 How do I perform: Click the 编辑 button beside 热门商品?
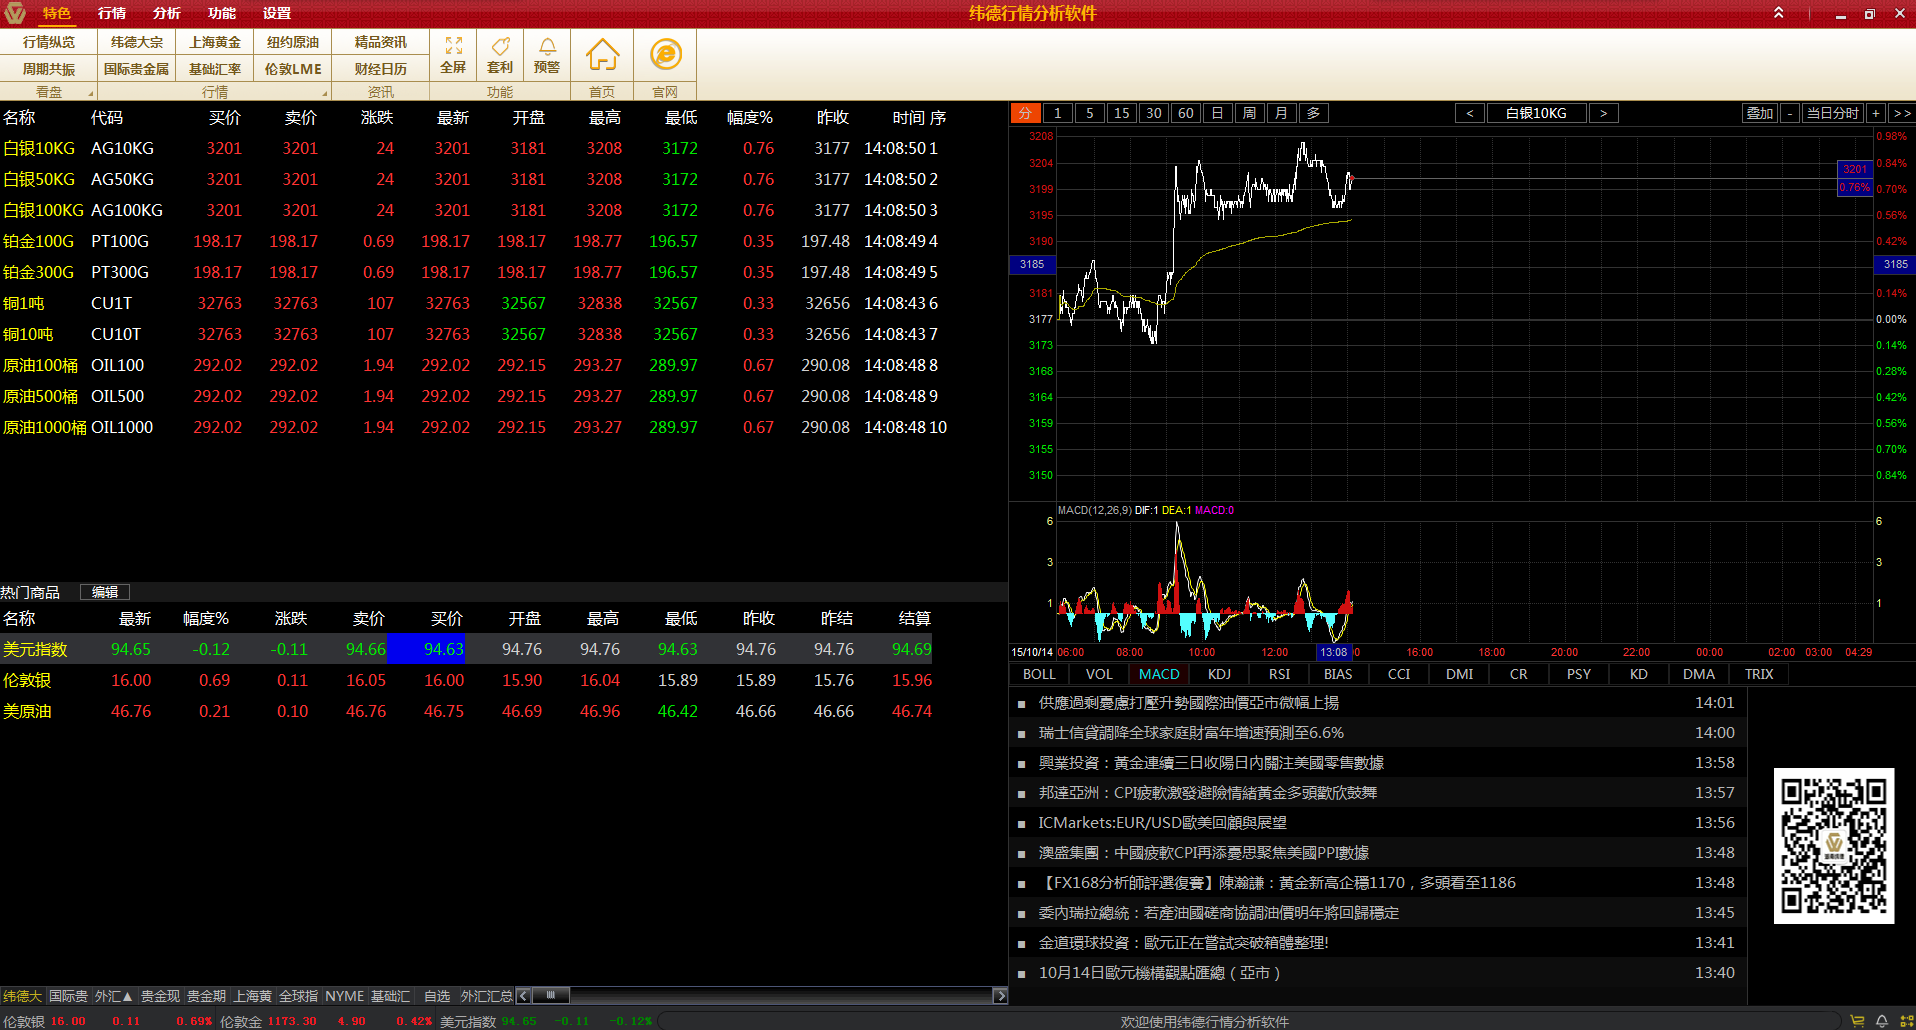pyautogui.click(x=105, y=592)
